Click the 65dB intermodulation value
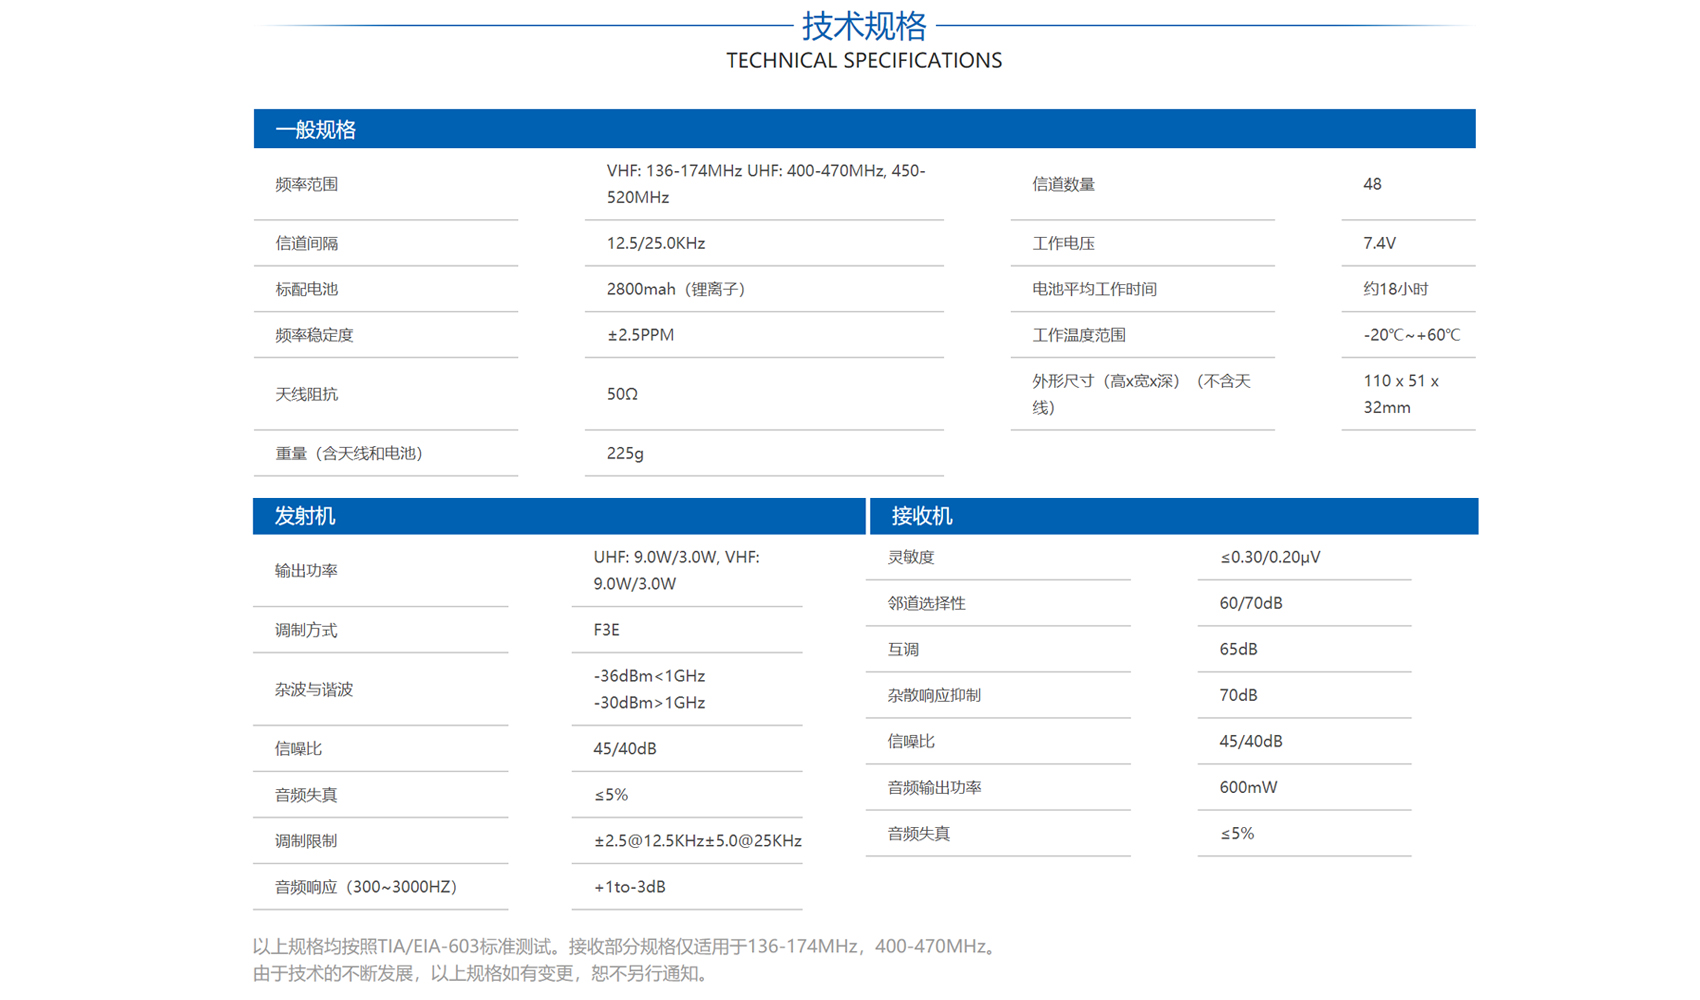This screenshot has width=1700, height=1000. point(1238,649)
